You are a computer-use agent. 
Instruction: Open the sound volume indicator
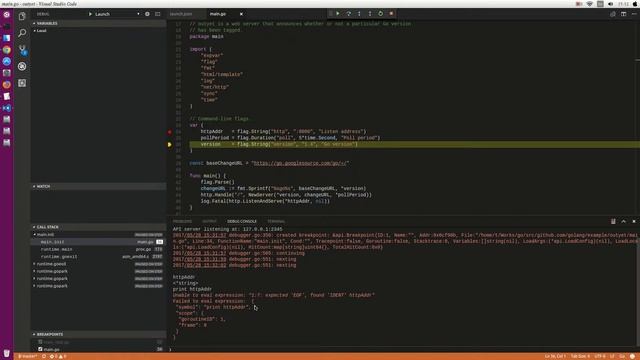(610, 4)
